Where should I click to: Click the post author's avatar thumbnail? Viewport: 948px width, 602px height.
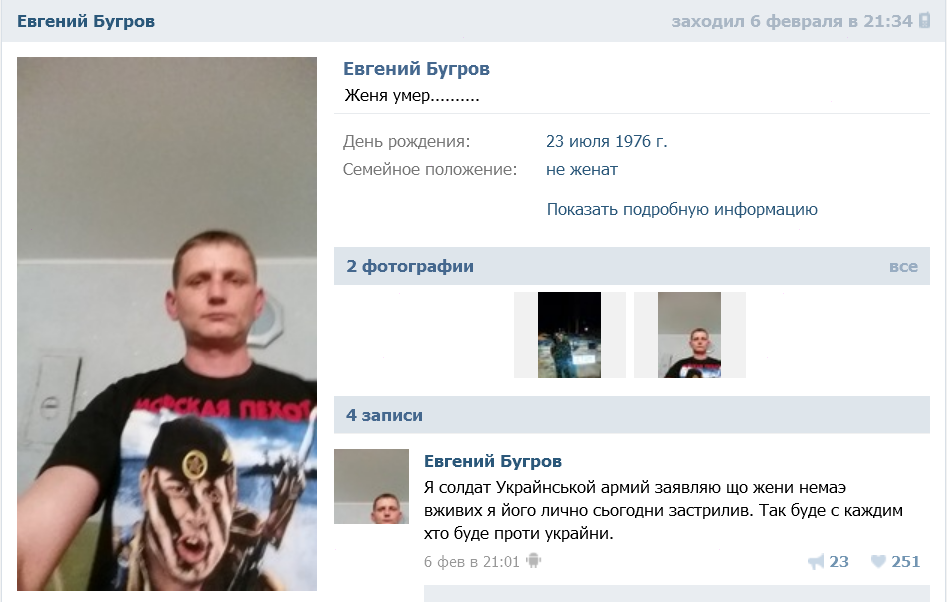371,486
